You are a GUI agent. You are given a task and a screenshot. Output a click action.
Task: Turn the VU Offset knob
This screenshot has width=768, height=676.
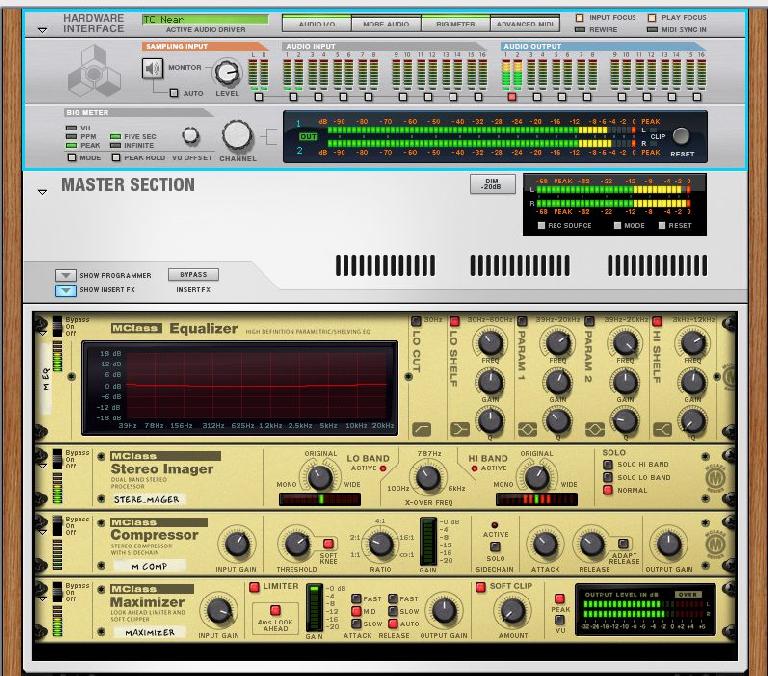pos(191,135)
